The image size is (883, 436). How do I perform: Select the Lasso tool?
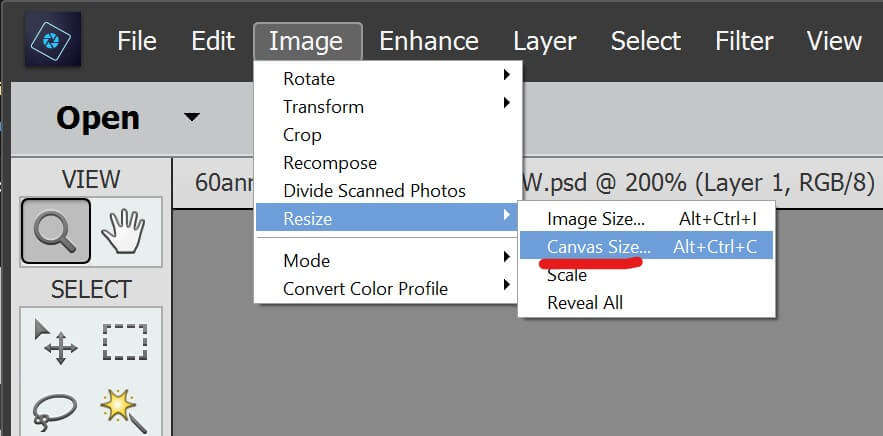click(x=55, y=410)
